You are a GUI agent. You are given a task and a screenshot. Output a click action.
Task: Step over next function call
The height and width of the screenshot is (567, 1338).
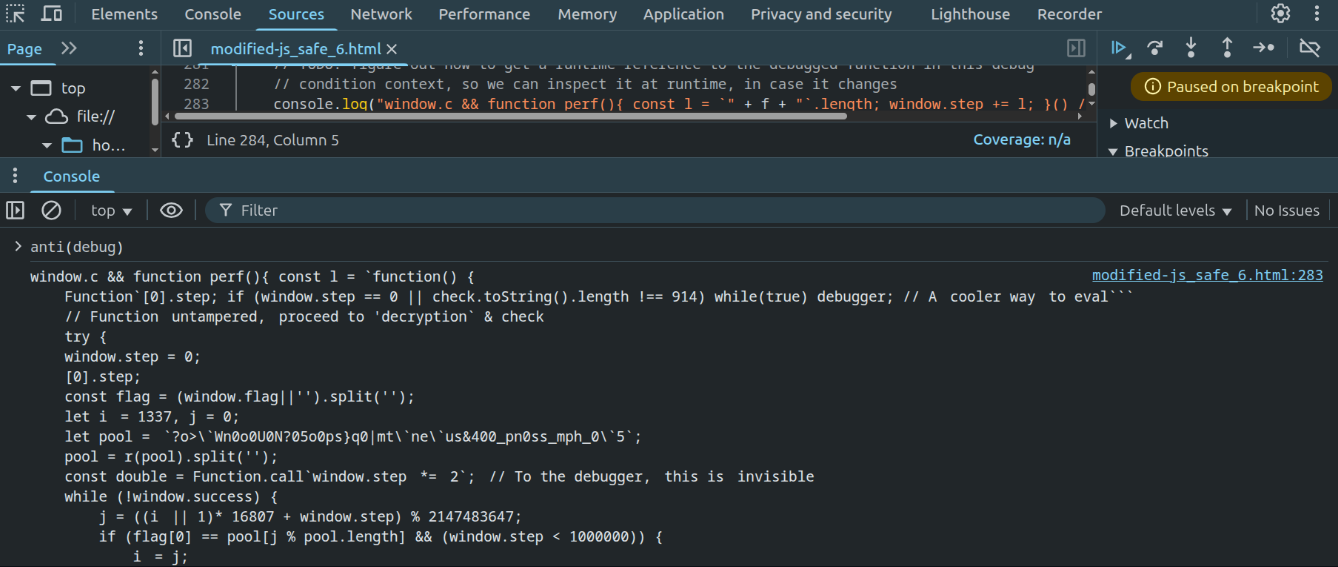1155,48
